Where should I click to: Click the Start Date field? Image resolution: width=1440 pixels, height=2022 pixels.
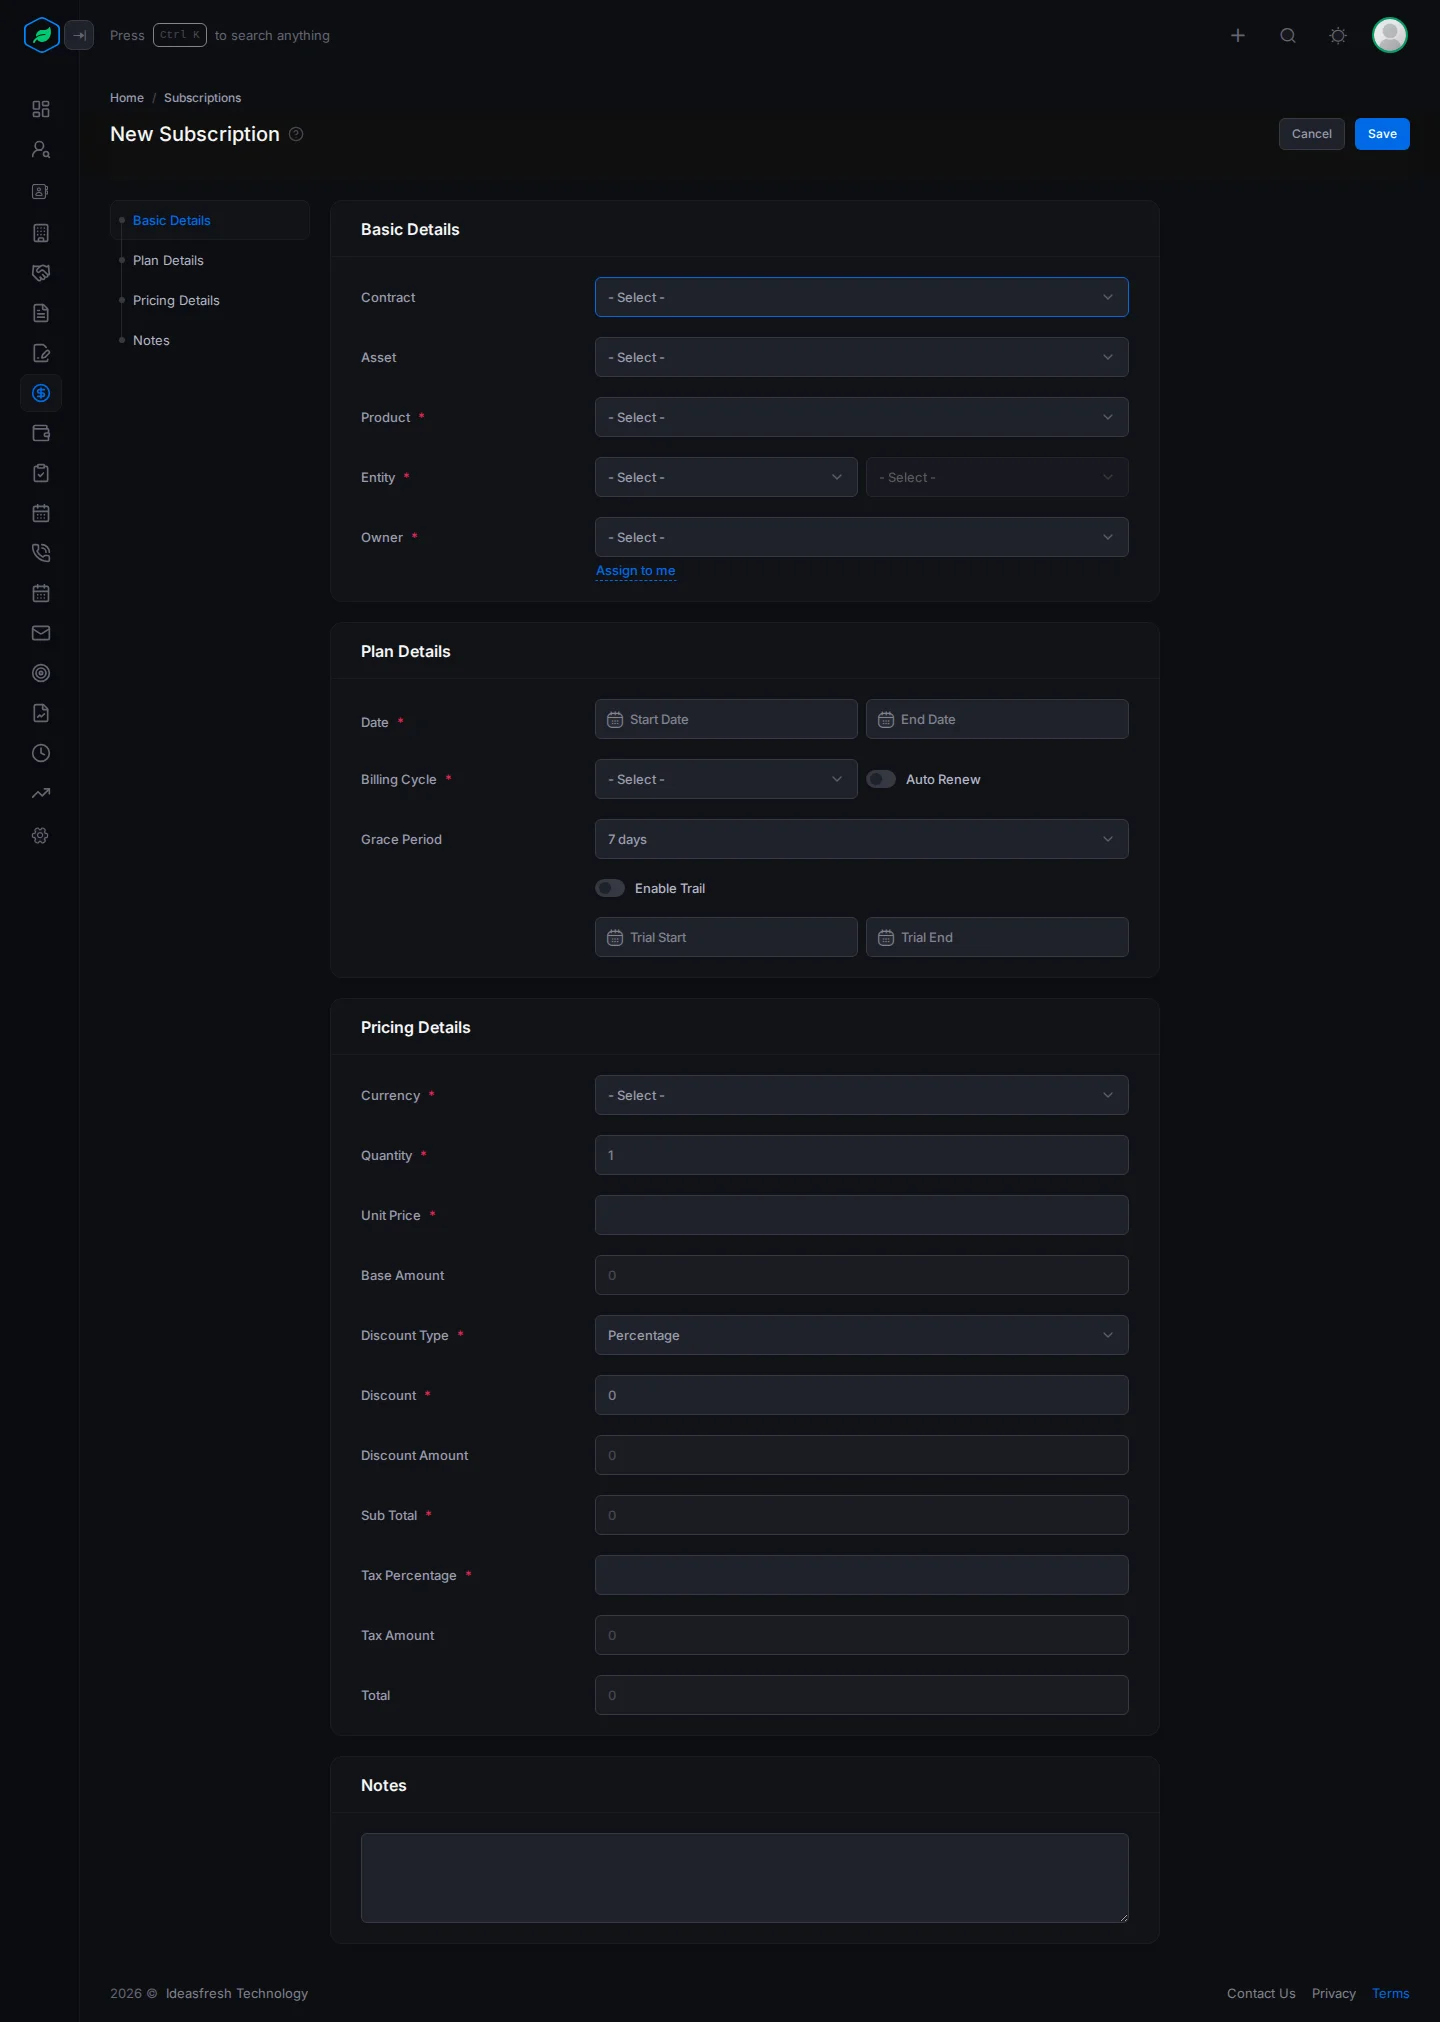click(726, 719)
